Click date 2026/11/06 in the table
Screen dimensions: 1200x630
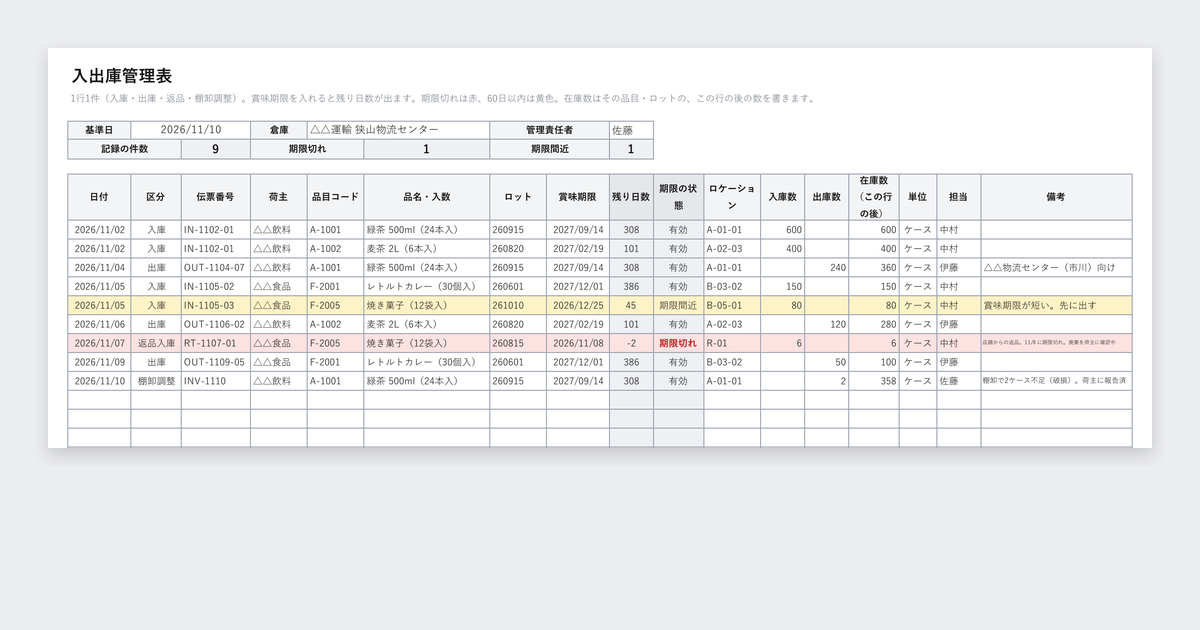pos(99,325)
